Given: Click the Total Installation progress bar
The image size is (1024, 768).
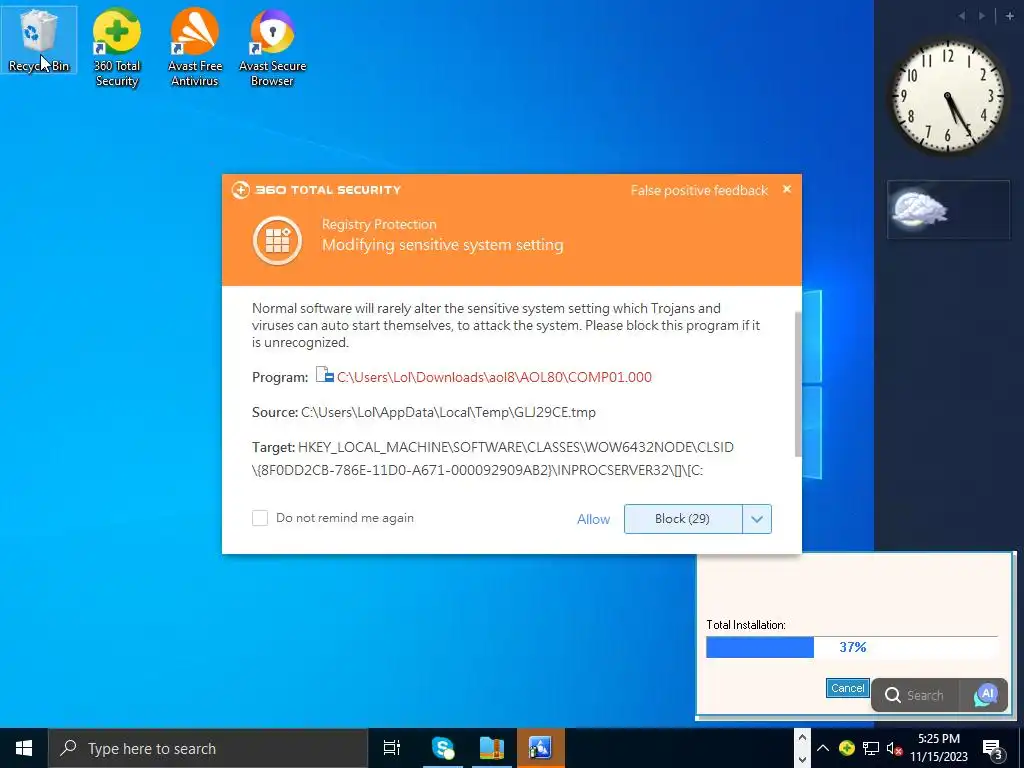Looking at the screenshot, I should click(852, 647).
